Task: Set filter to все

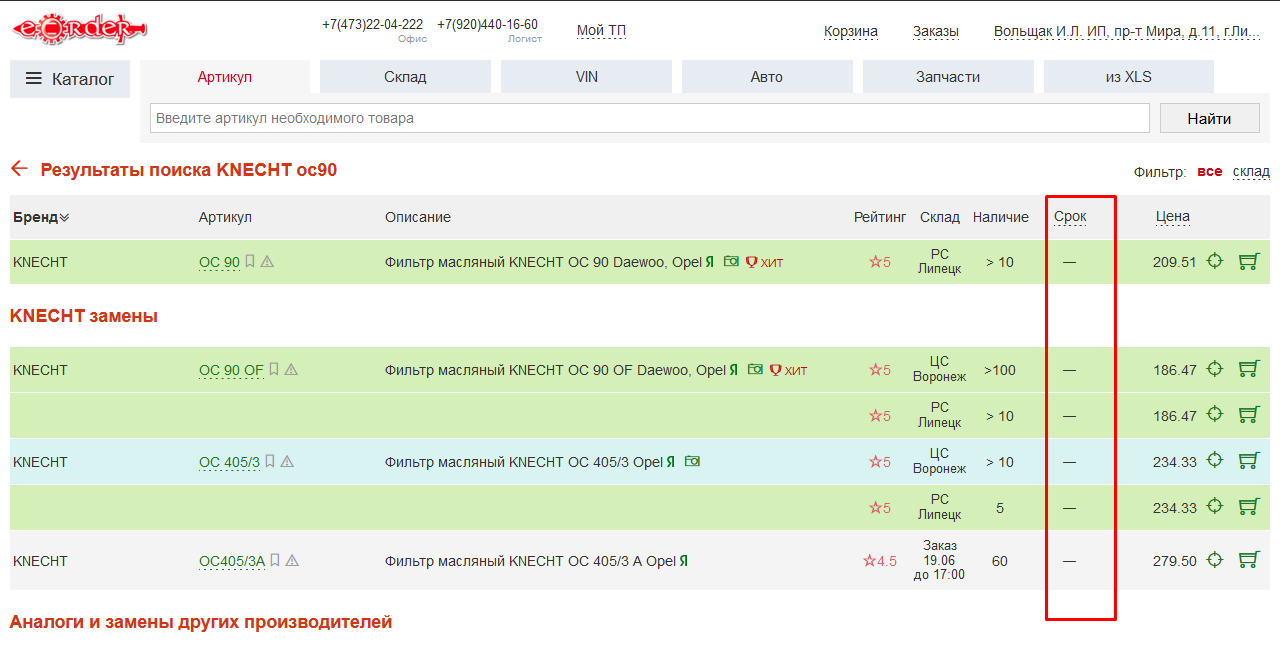Action: point(1209,171)
